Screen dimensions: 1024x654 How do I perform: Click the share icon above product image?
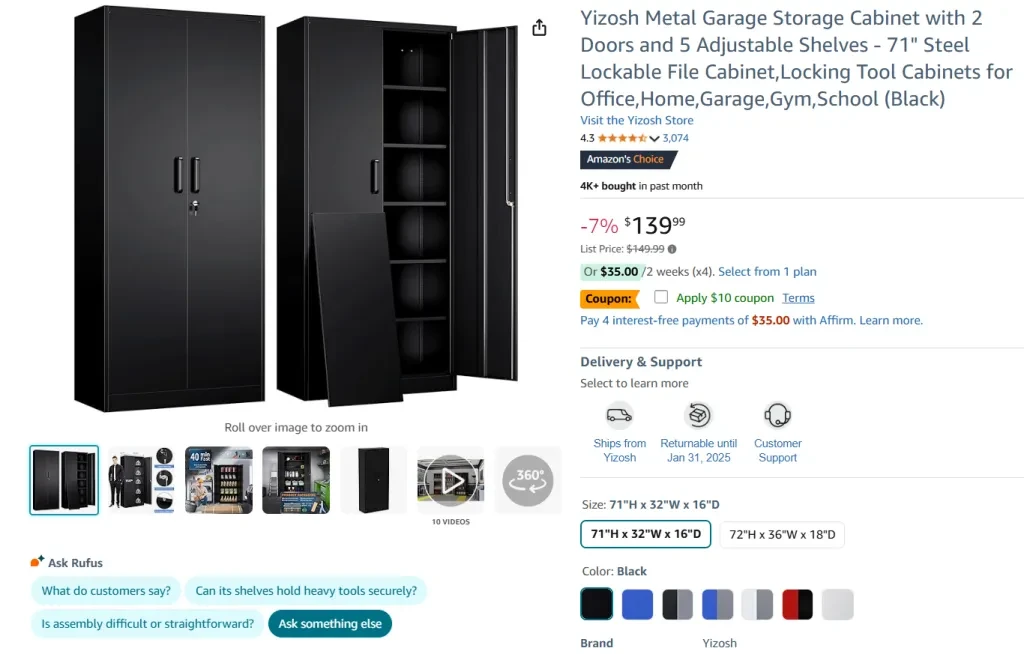[x=539, y=27]
